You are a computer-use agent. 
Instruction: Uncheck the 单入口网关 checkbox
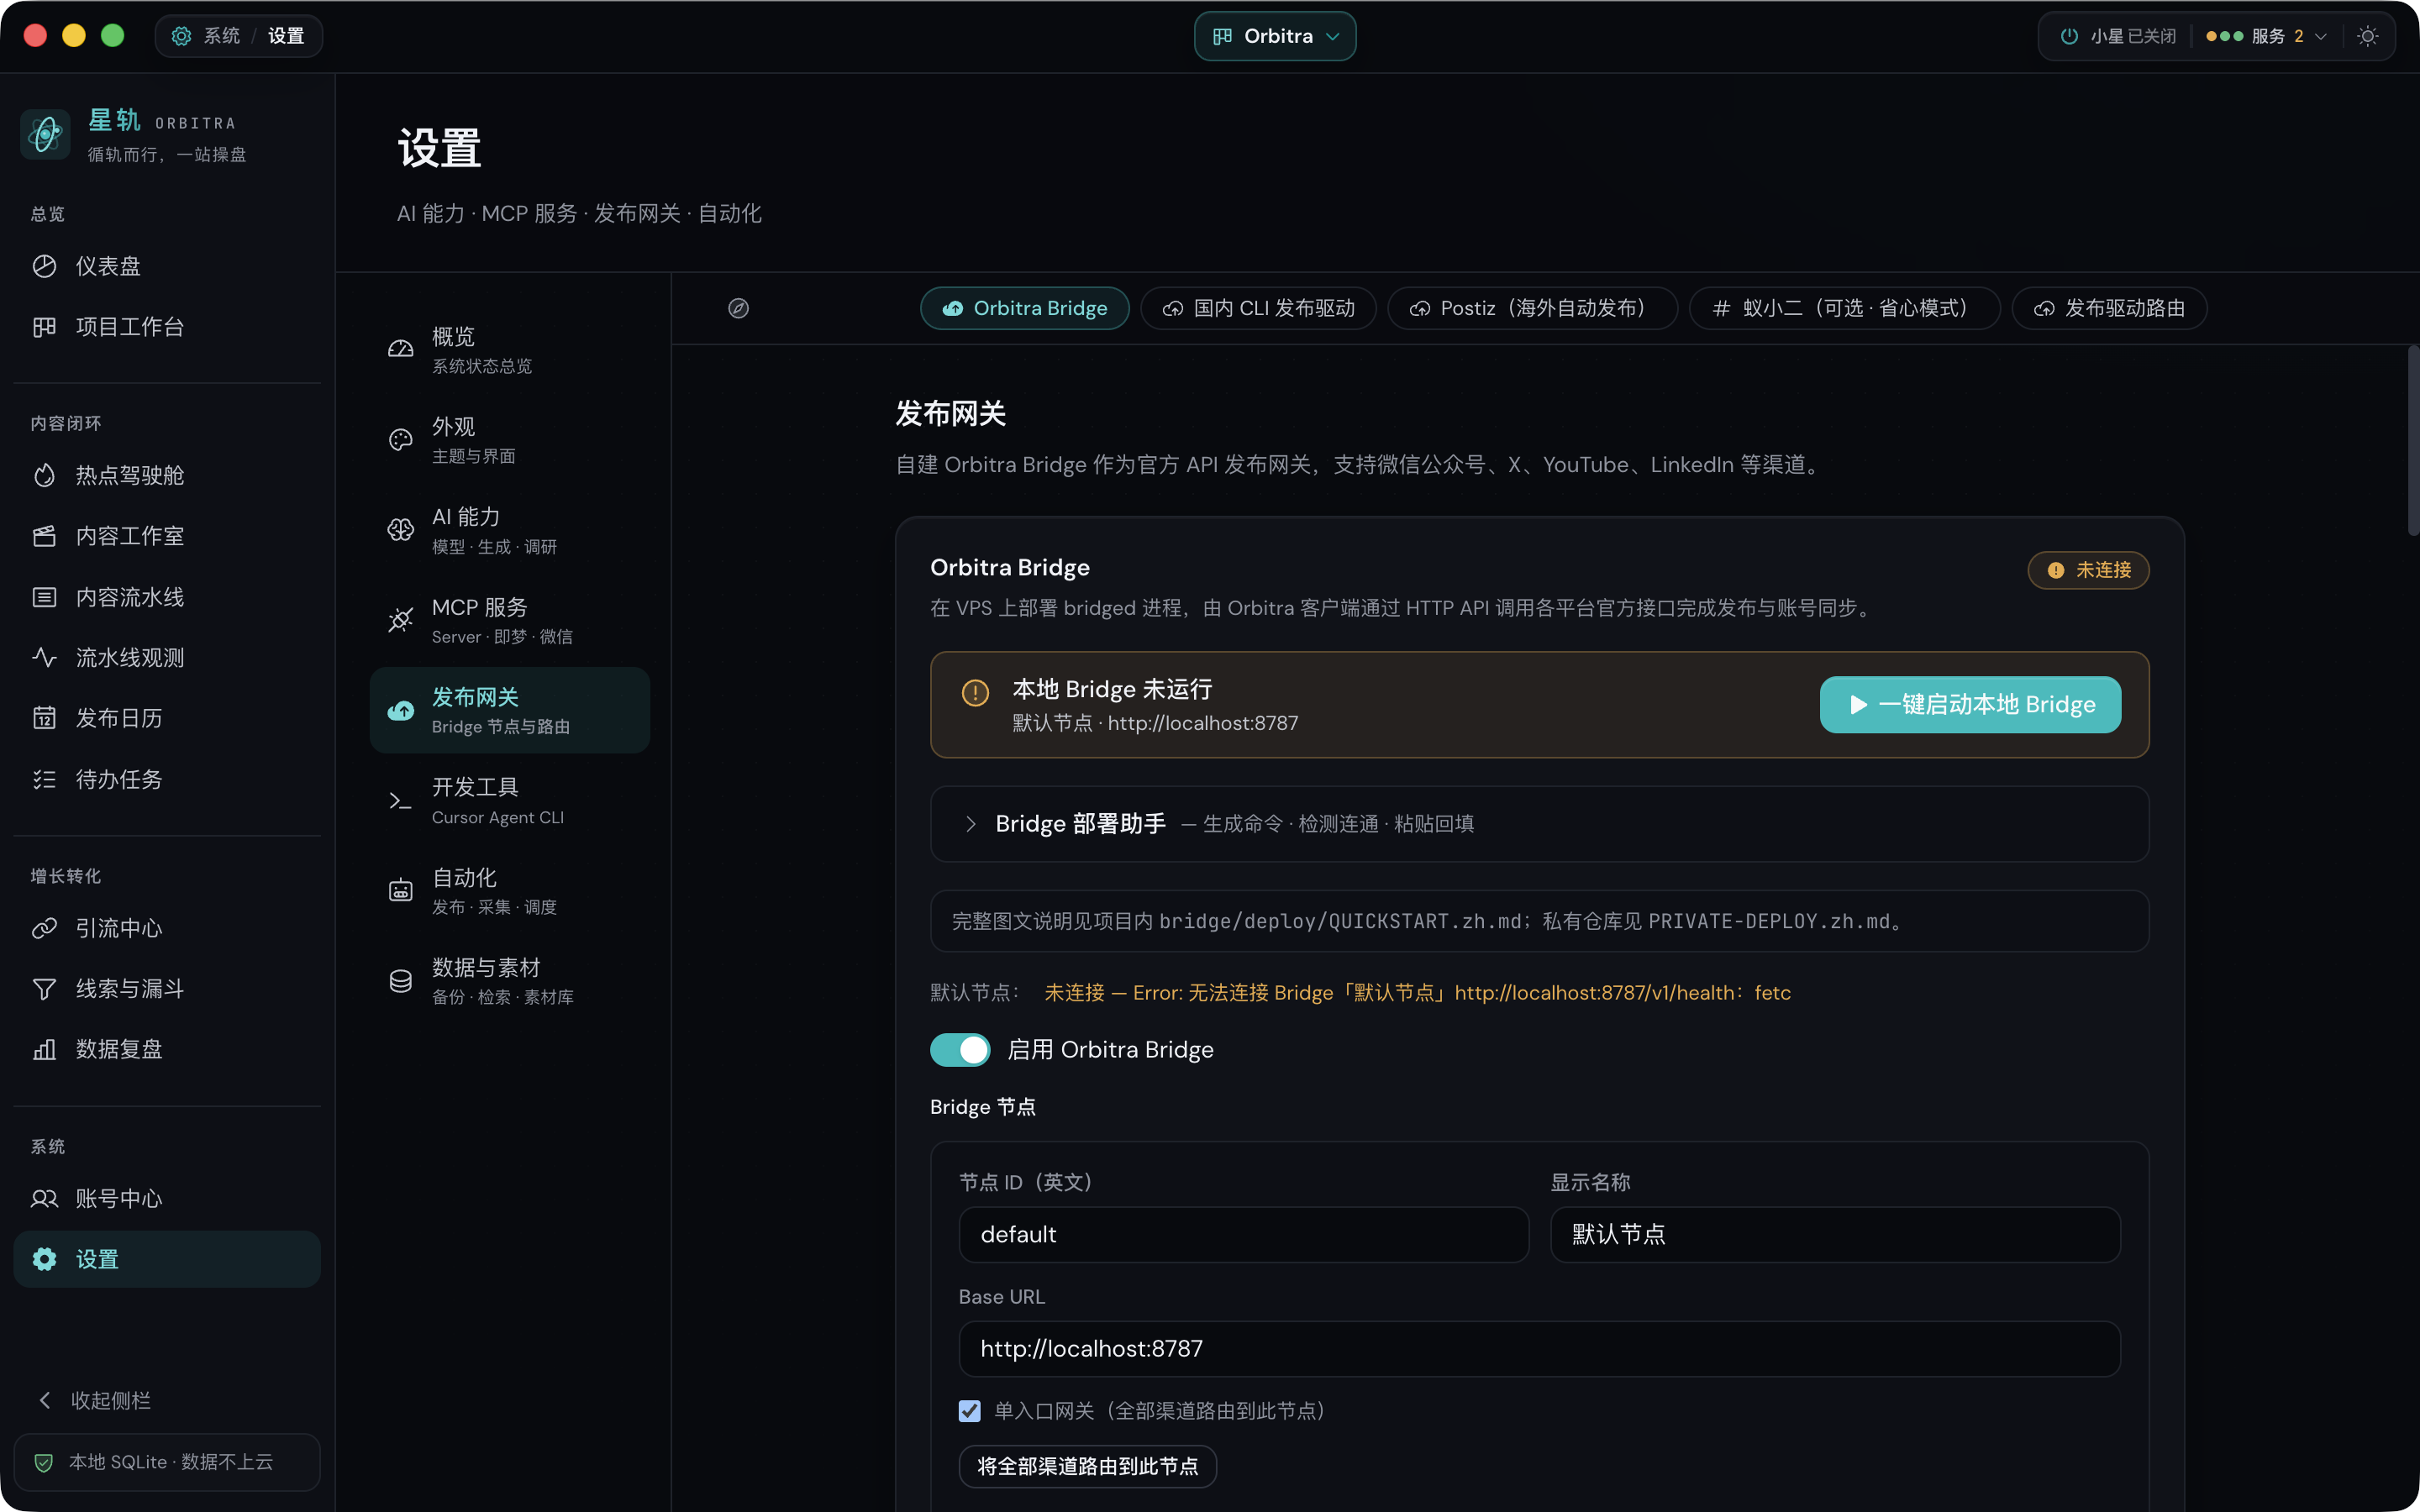pos(969,1411)
